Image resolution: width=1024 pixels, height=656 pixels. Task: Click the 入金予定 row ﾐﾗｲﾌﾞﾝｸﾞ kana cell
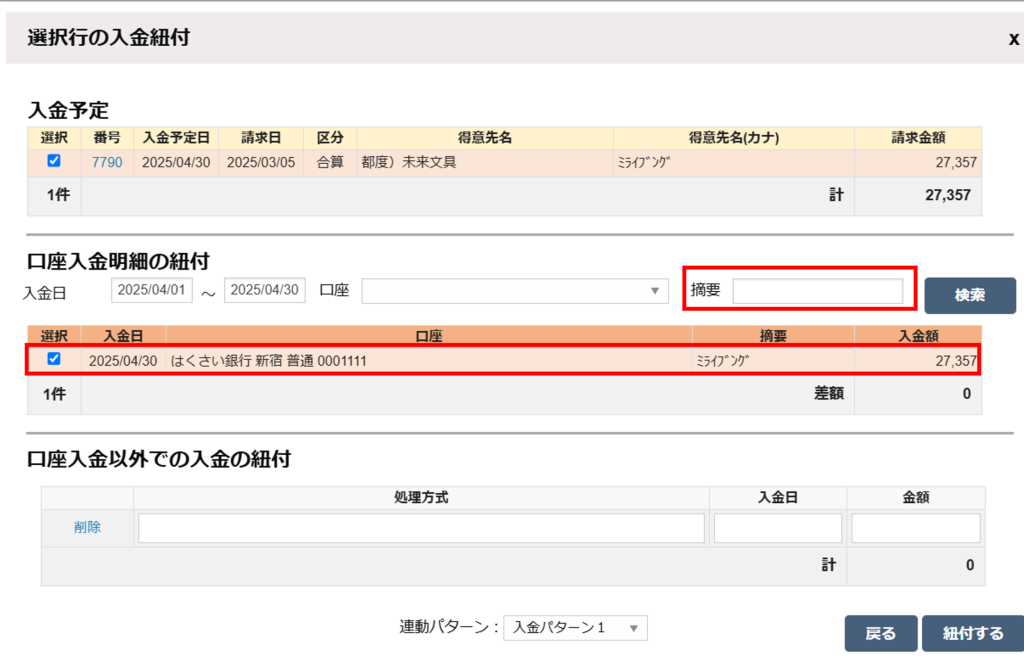tap(733, 163)
